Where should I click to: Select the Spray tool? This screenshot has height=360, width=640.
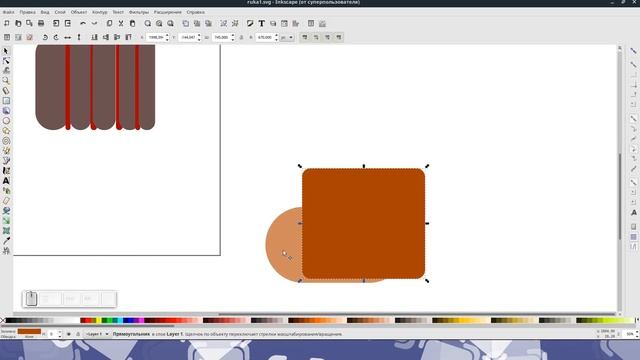pyautogui.click(x=6, y=191)
